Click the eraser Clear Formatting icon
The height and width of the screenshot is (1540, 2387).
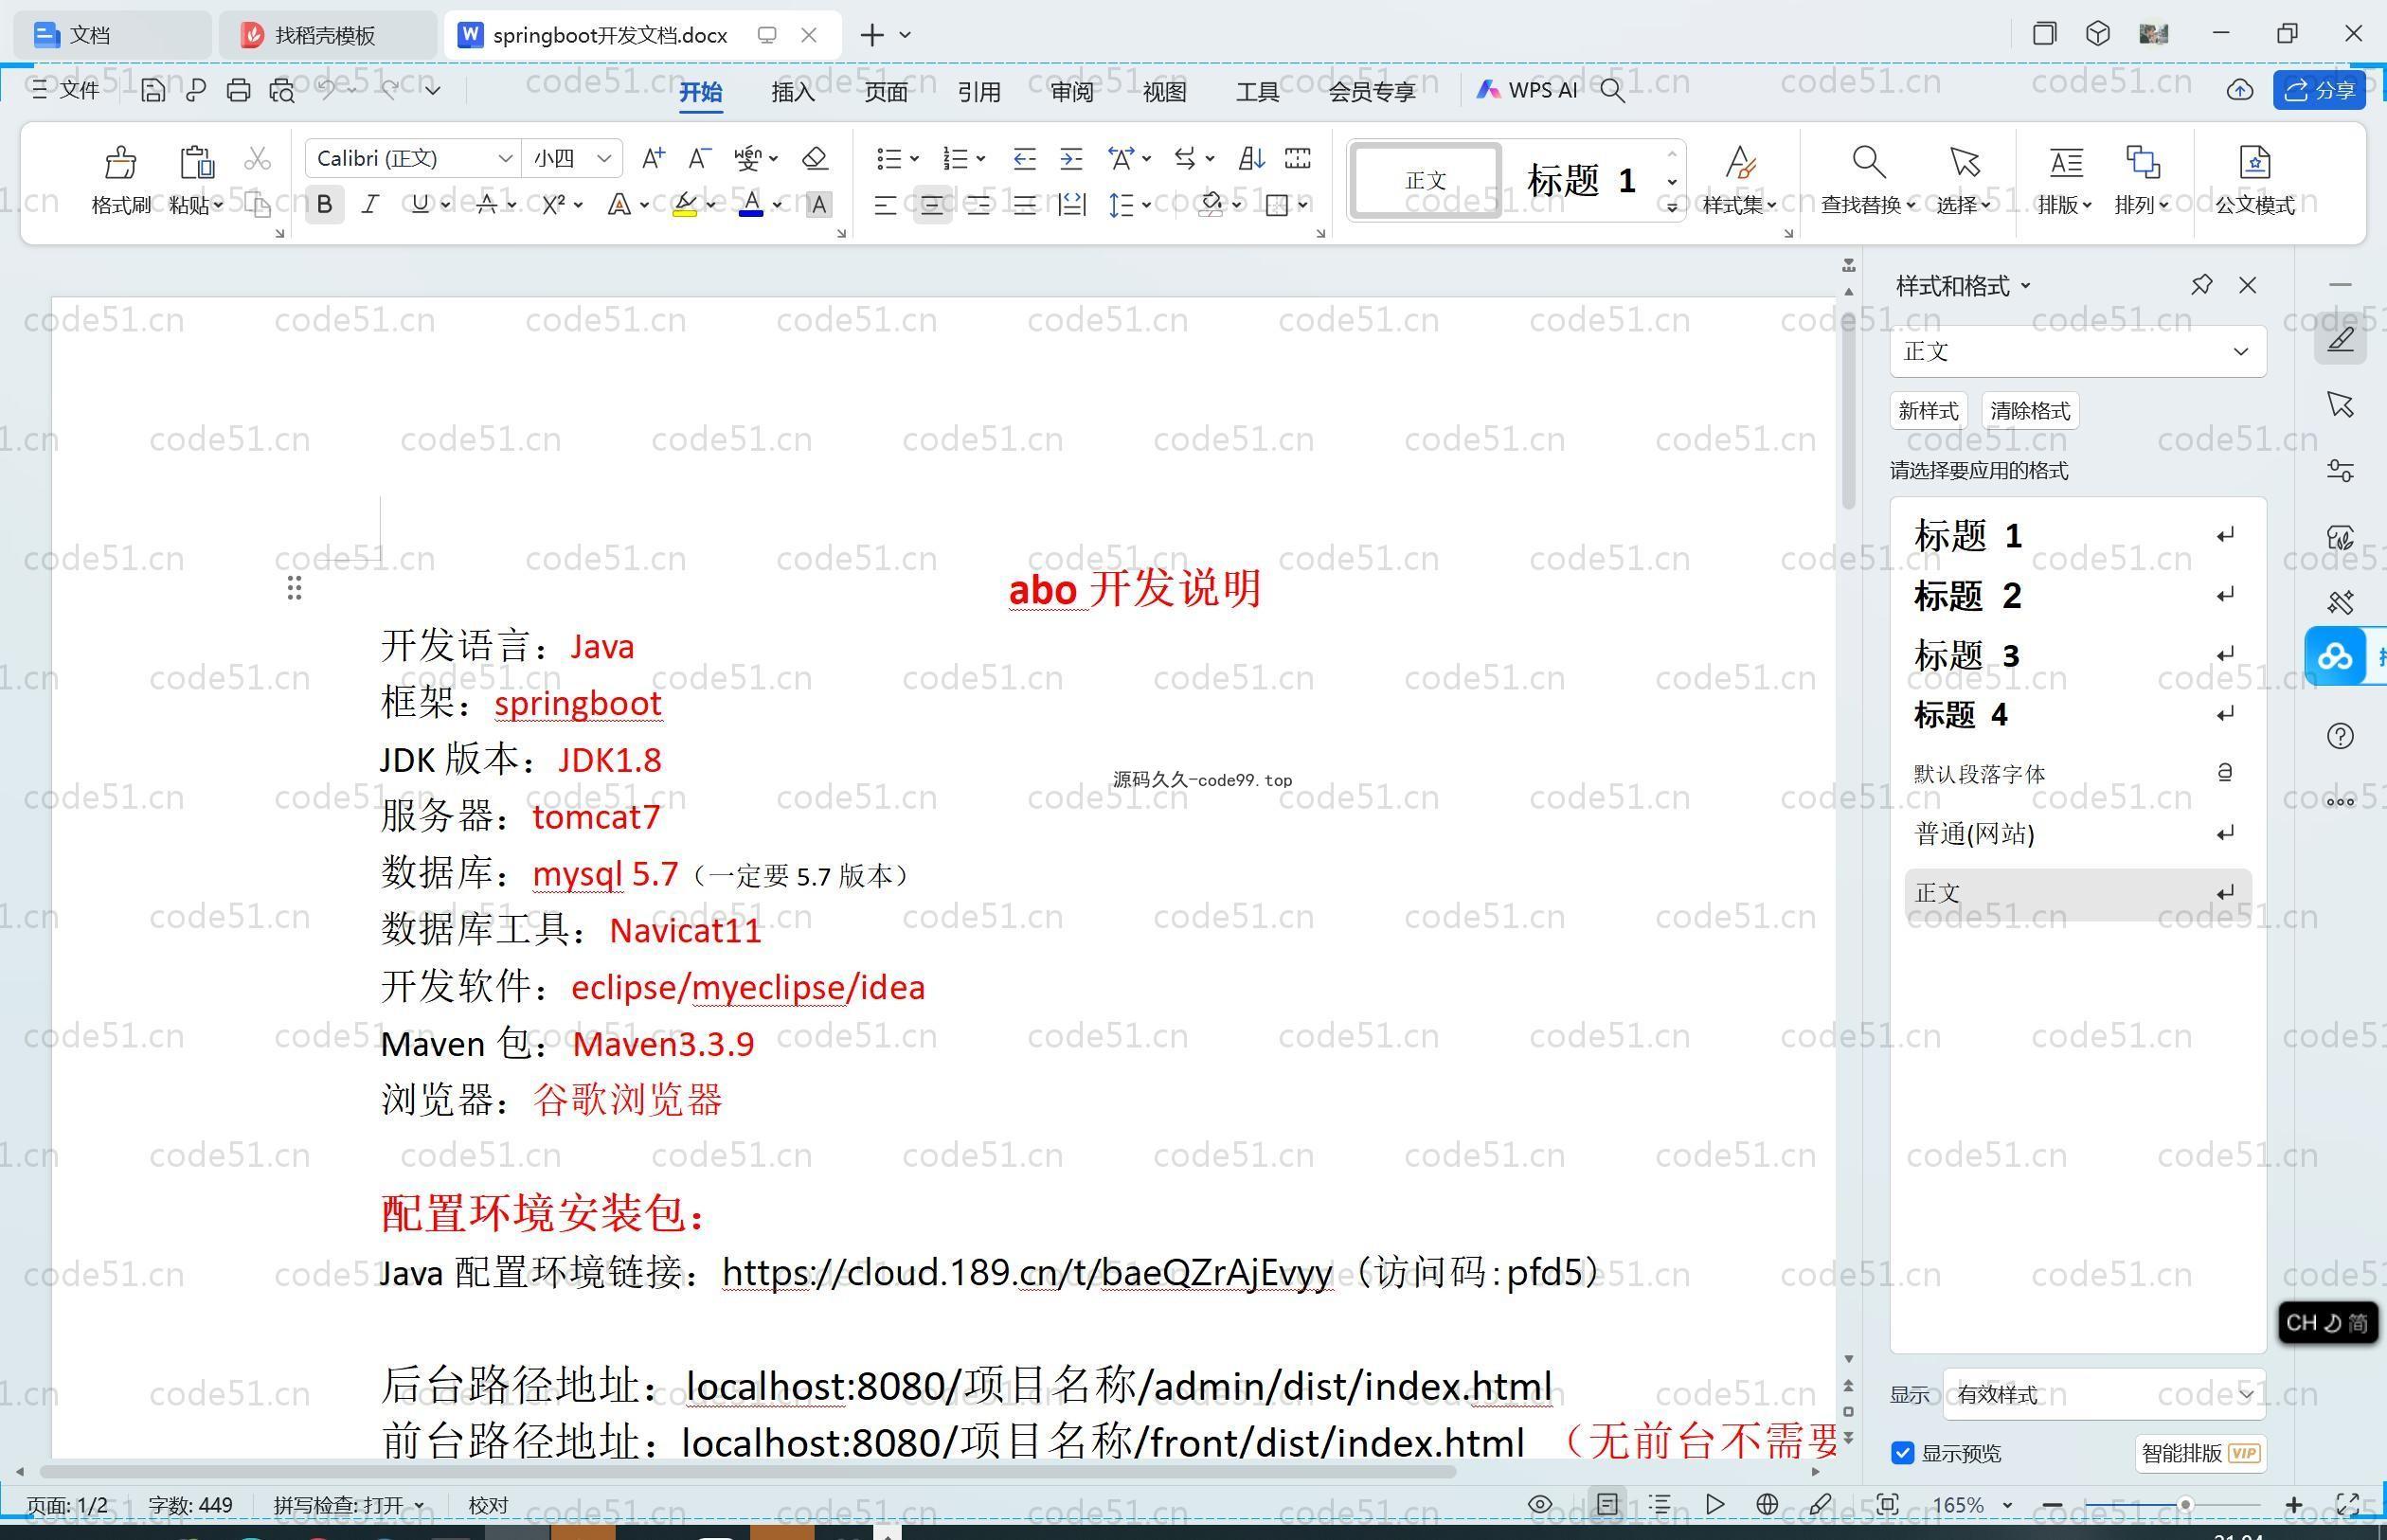[x=815, y=158]
